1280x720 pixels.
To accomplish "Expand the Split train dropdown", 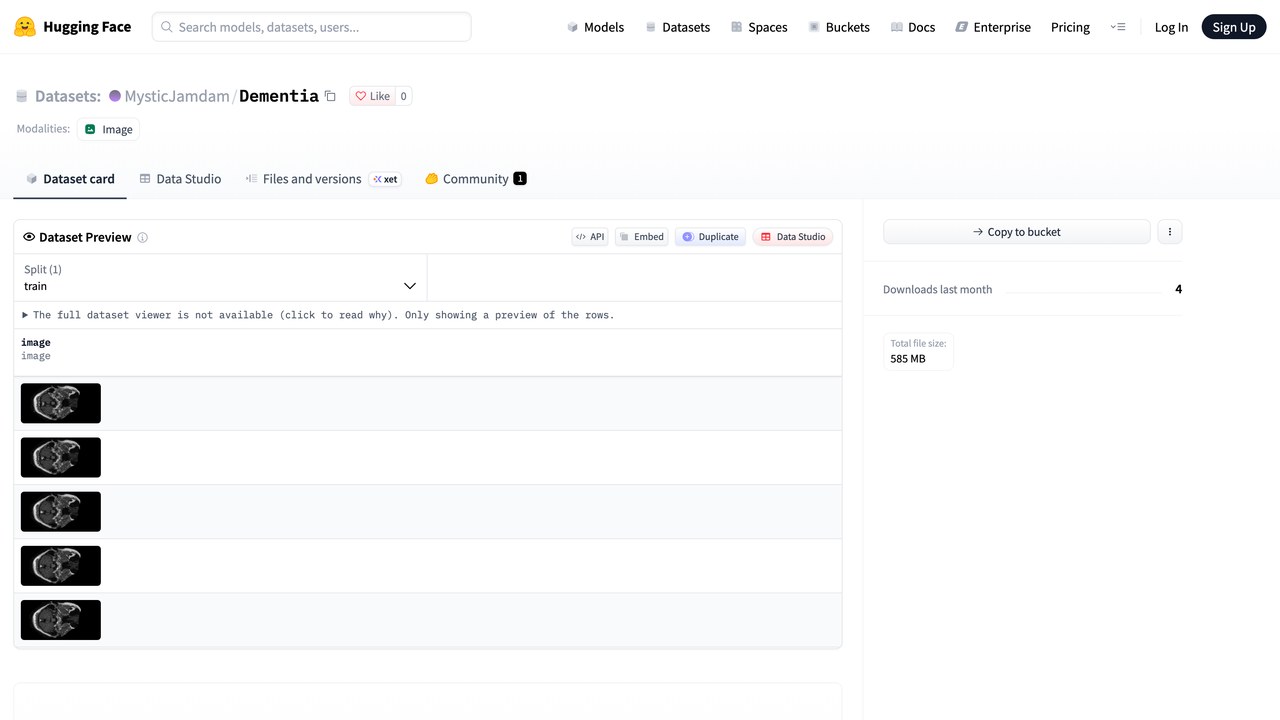I will 220,278.
